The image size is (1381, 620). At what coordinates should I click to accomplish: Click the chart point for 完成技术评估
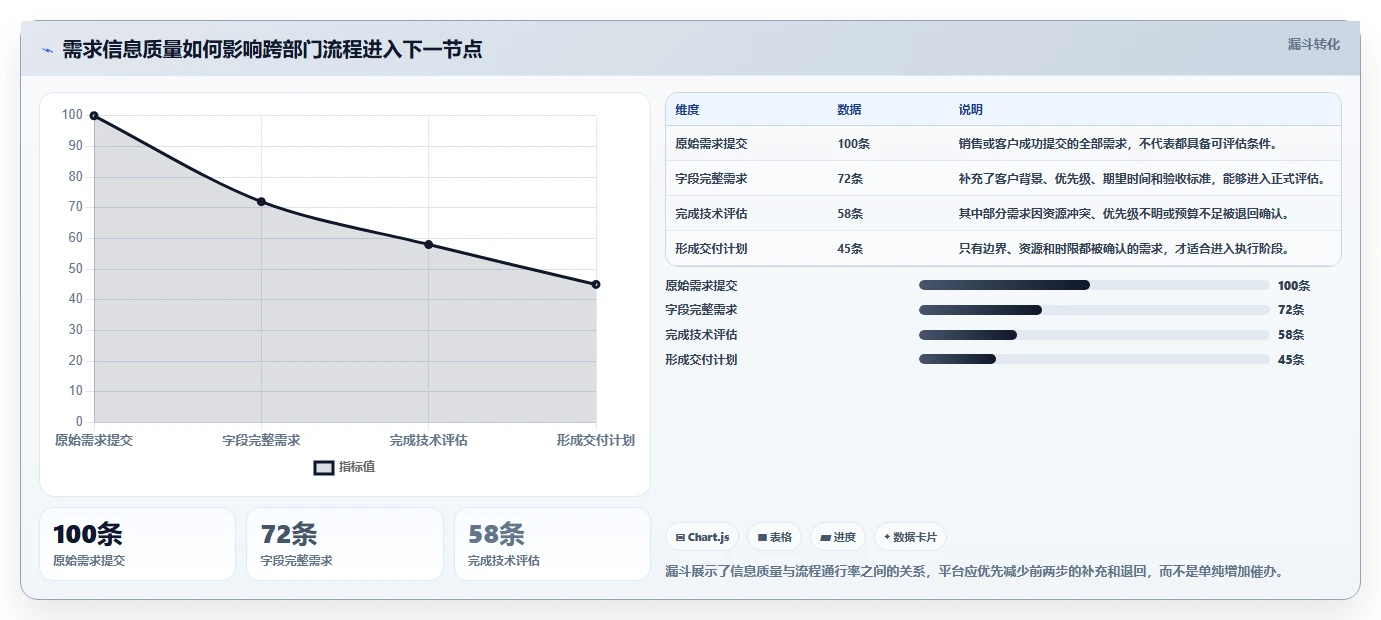point(428,245)
